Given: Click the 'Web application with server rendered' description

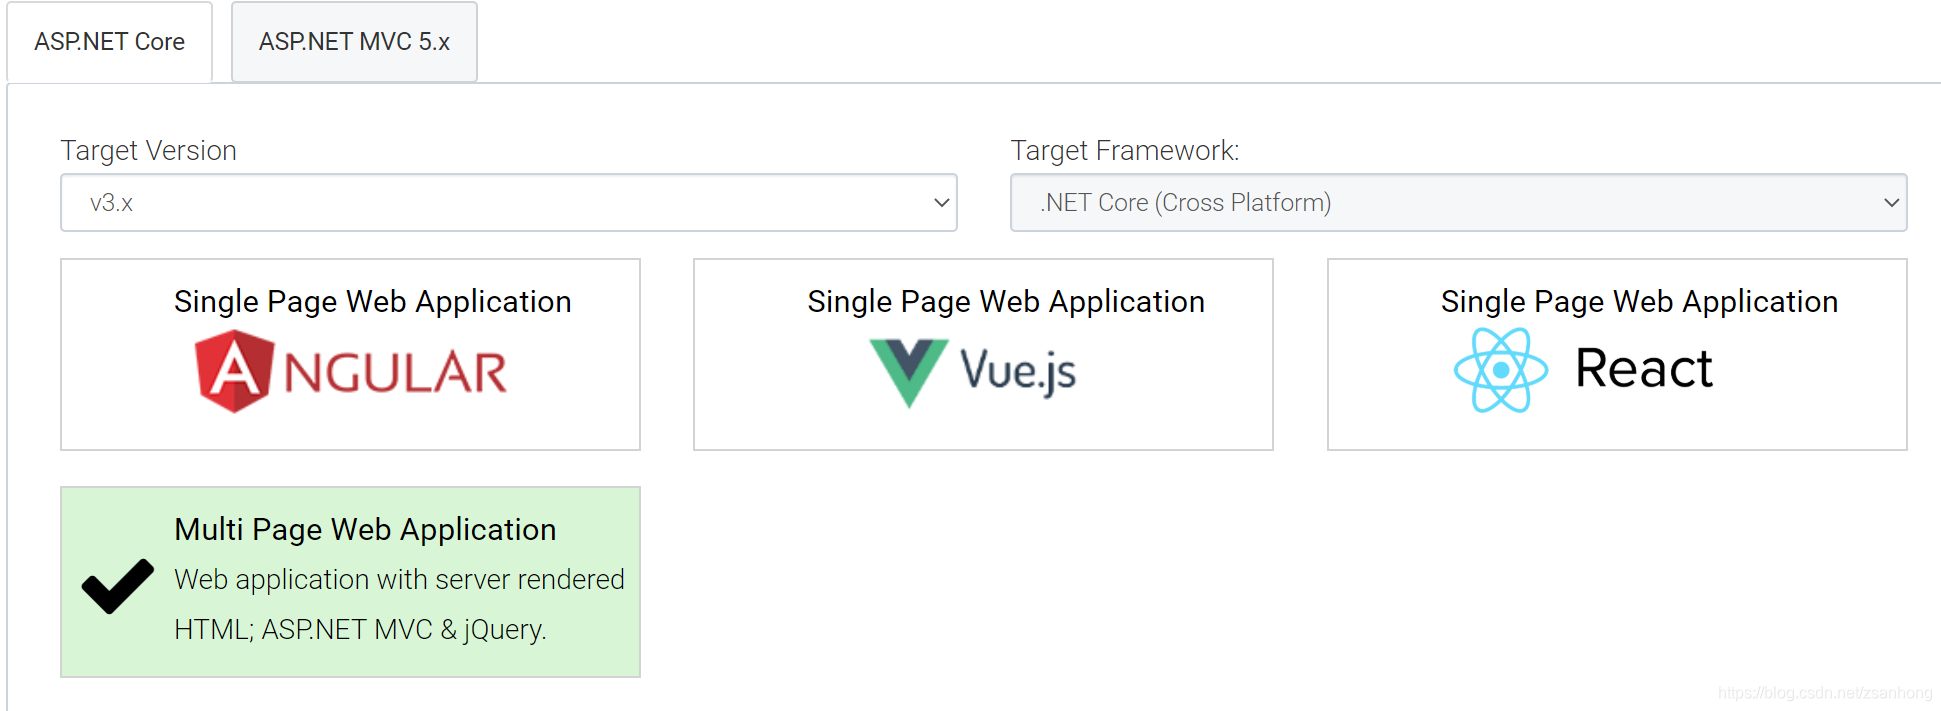Looking at the screenshot, I should (x=399, y=580).
